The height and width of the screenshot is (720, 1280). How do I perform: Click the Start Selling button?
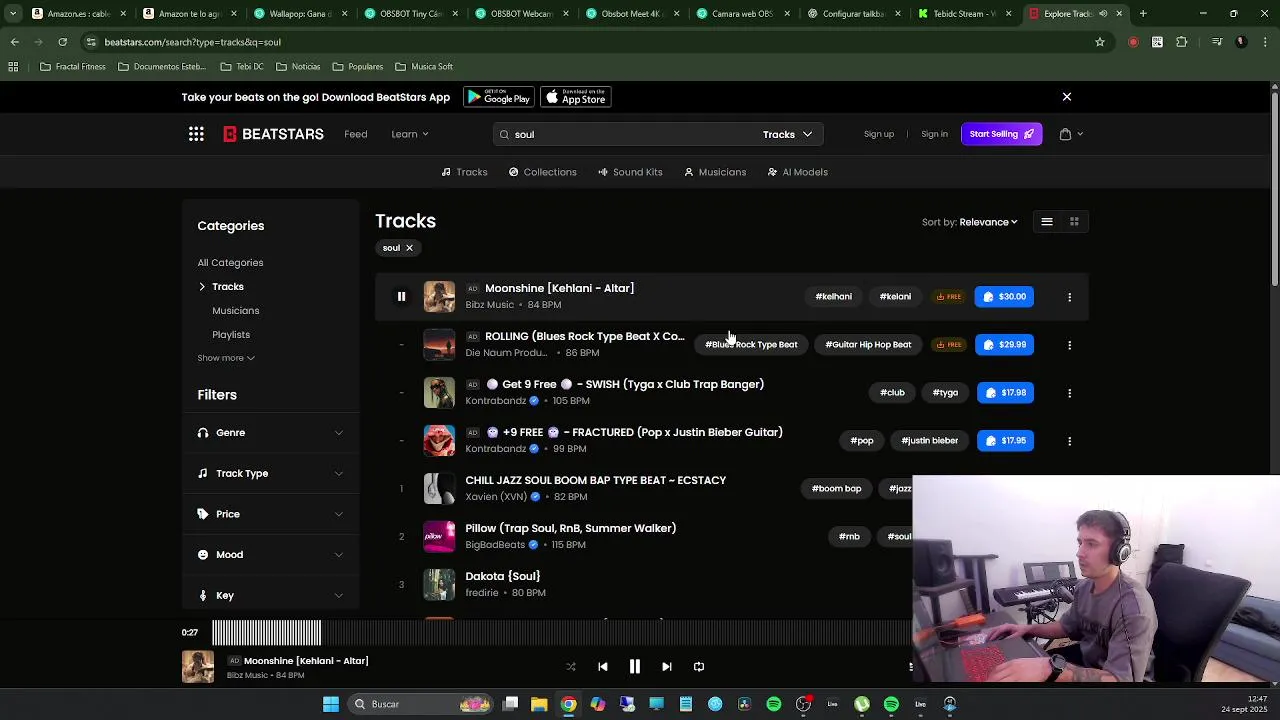click(1002, 134)
